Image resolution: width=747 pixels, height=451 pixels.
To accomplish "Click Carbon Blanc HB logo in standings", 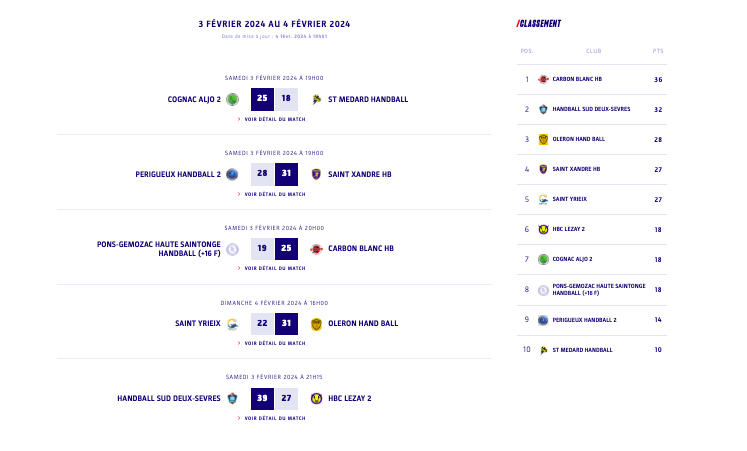I will click(x=543, y=79).
